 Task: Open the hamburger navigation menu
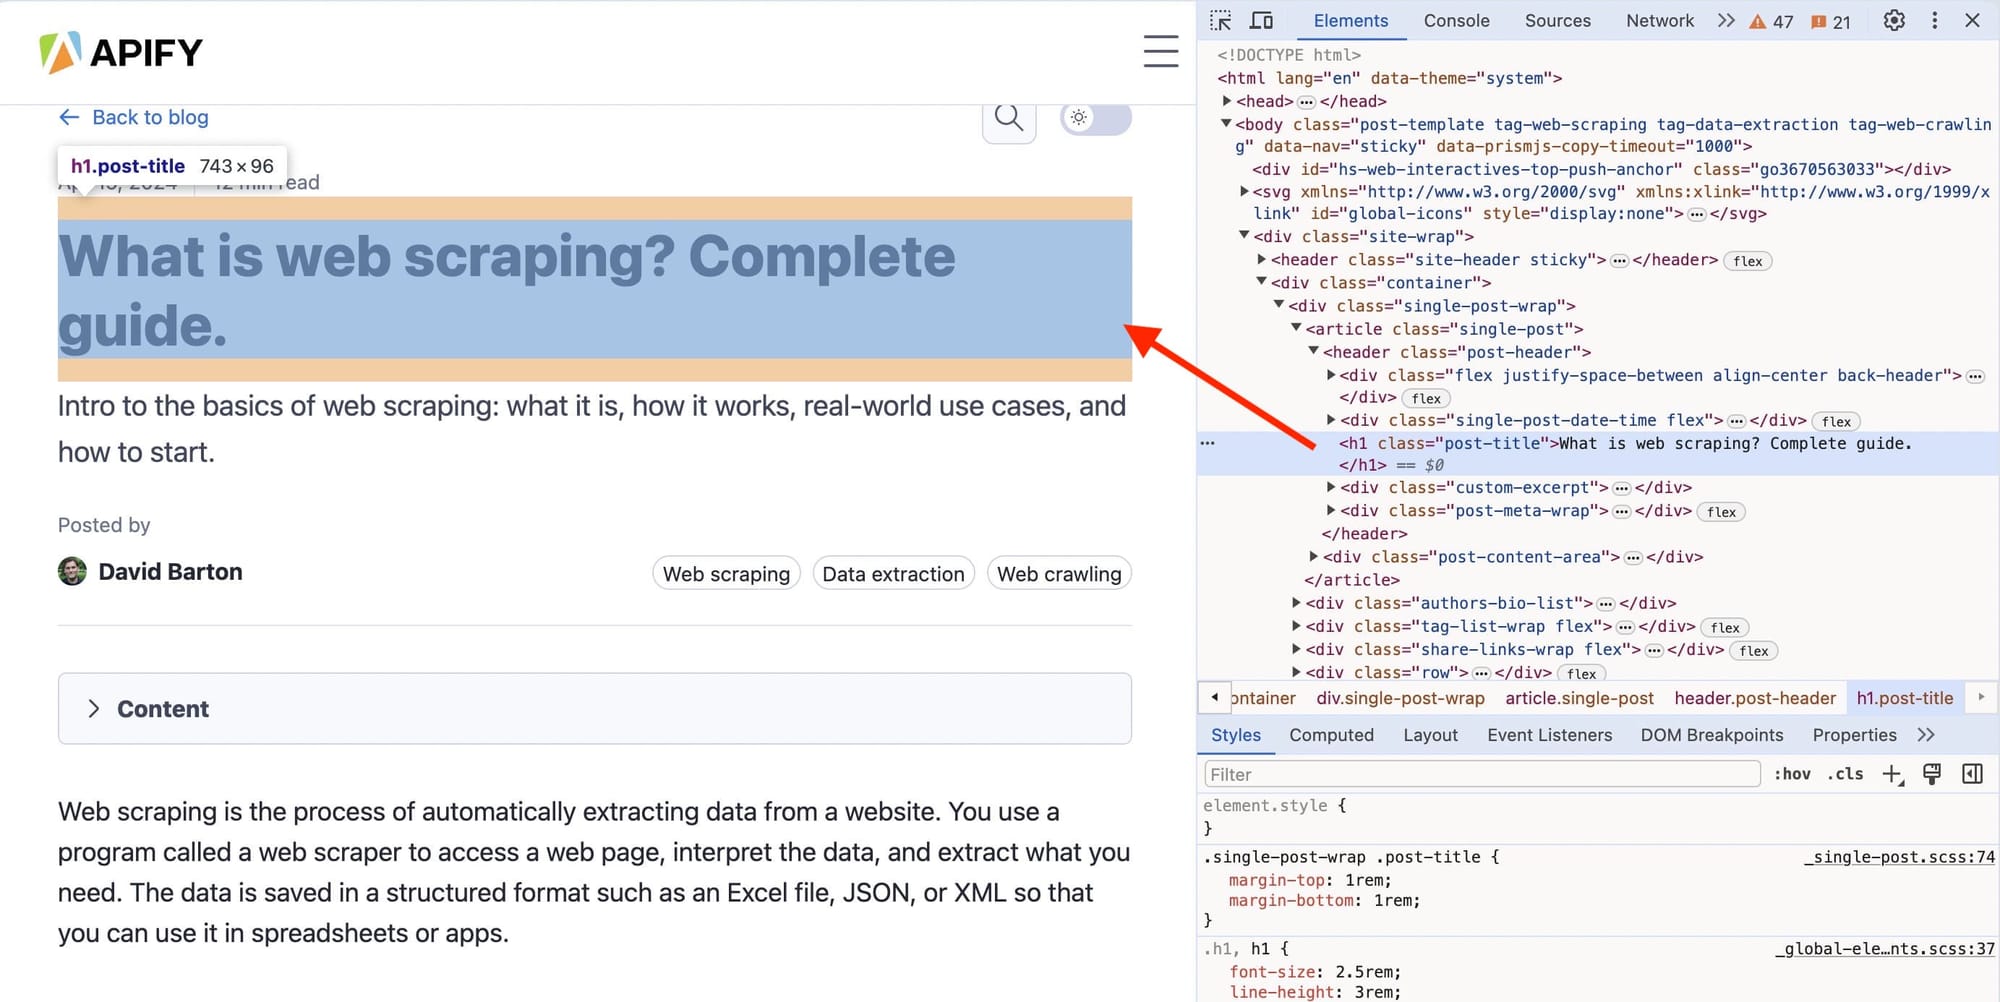pos(1160,52)
